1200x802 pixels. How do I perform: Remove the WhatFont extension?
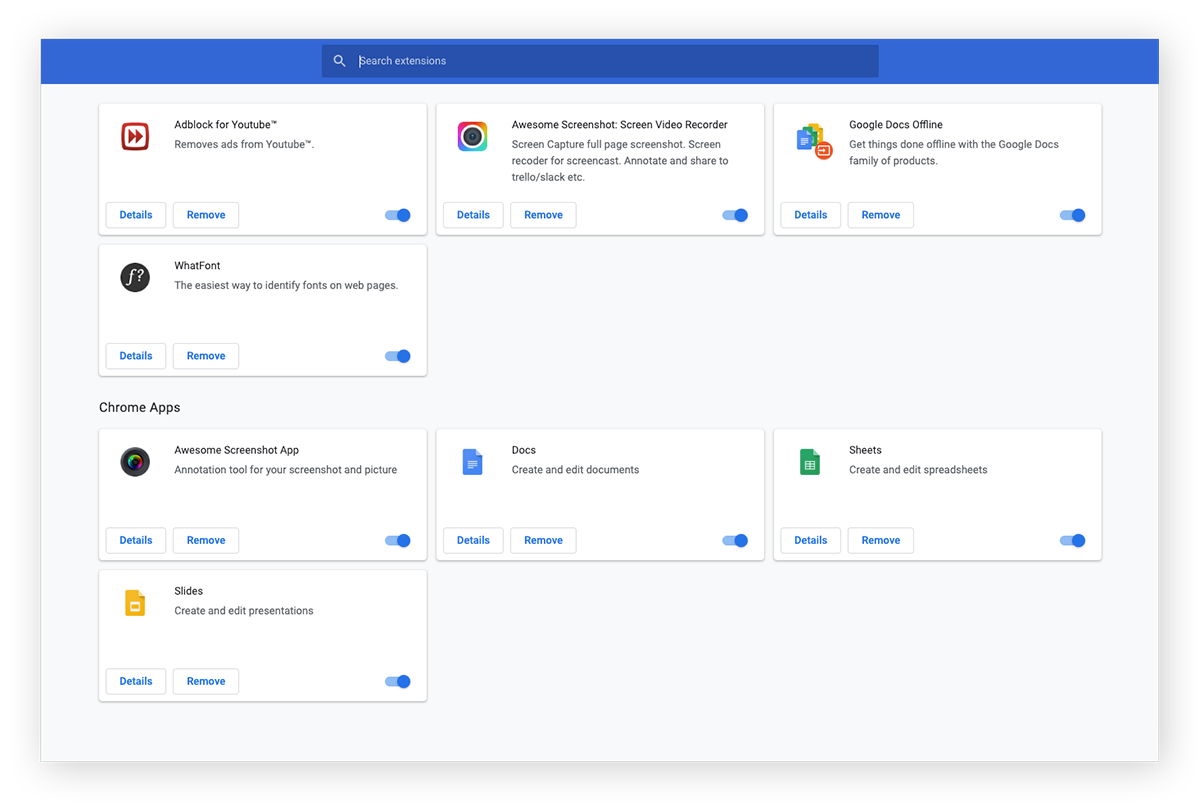(206, 356)
